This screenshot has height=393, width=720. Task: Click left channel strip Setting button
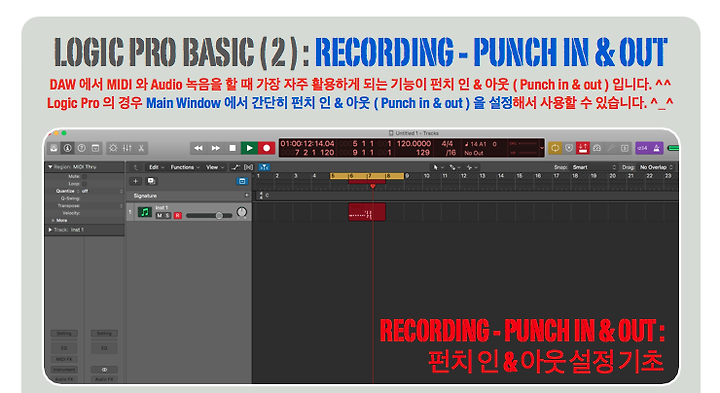tap(64, 333)
